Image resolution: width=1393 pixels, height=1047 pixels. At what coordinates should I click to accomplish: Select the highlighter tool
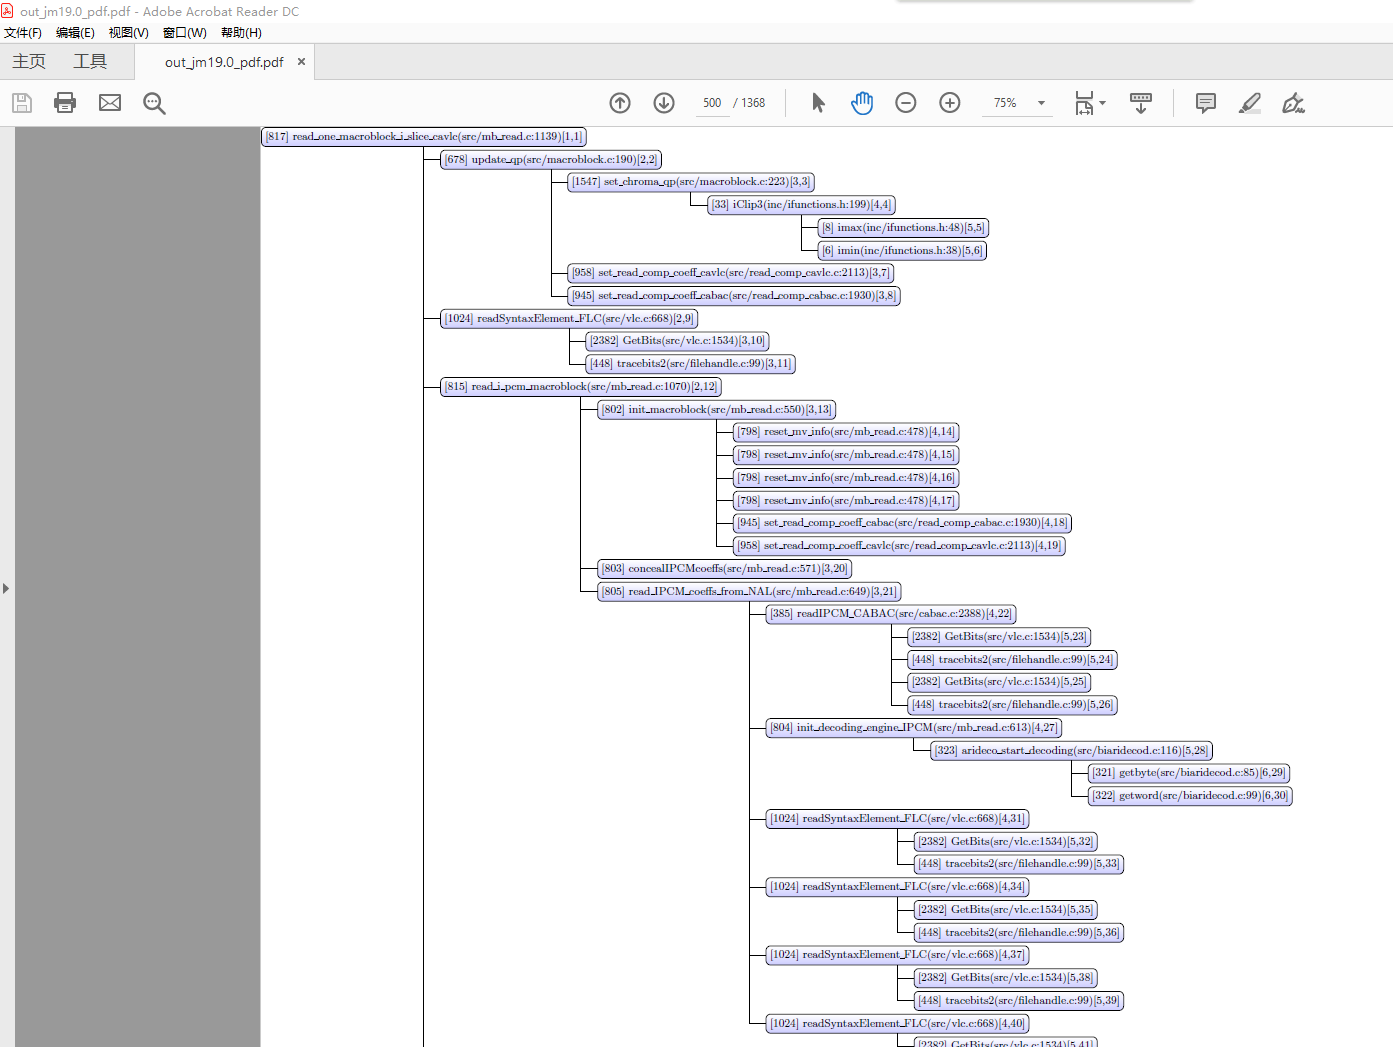coord(1249,102)
